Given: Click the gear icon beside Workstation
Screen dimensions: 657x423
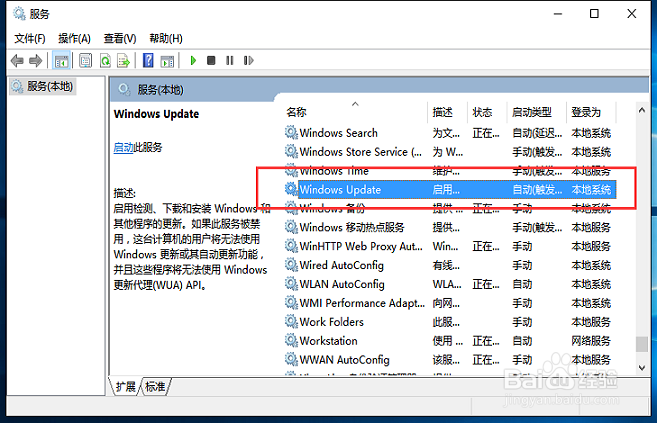Looking at the screenshot, I should click(291, 340).
